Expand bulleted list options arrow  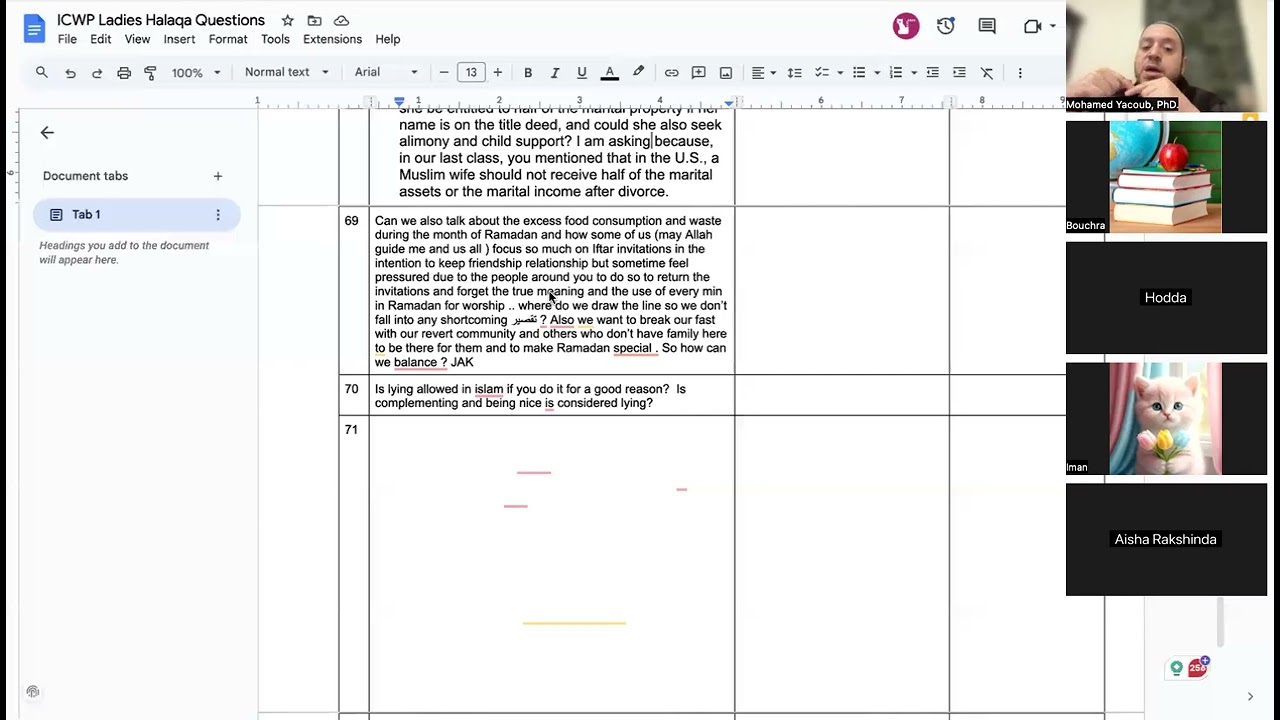click(x=877, y=72)
